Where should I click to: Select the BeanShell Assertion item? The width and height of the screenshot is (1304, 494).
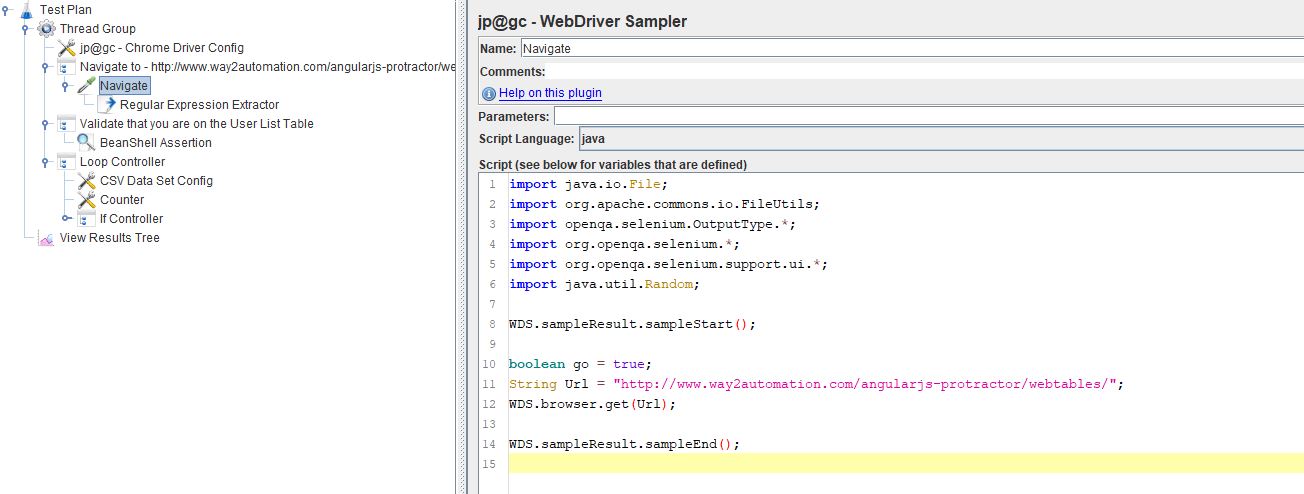[156, 143]
